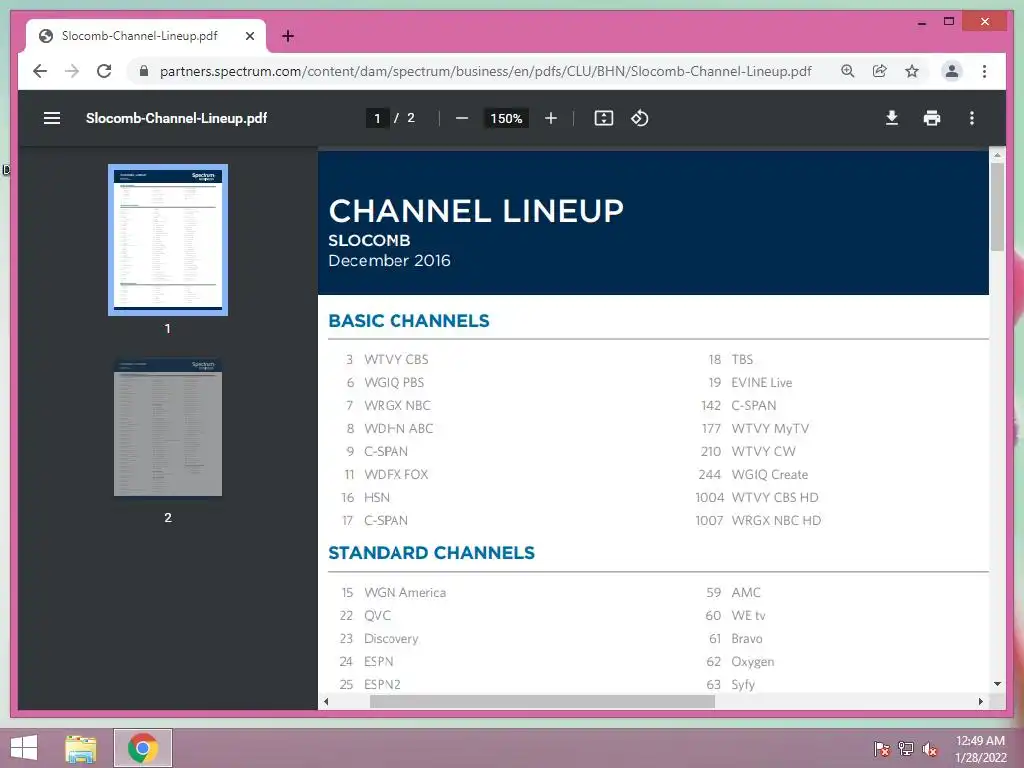Open the taskbar clock and date

(x=980, y=749)
